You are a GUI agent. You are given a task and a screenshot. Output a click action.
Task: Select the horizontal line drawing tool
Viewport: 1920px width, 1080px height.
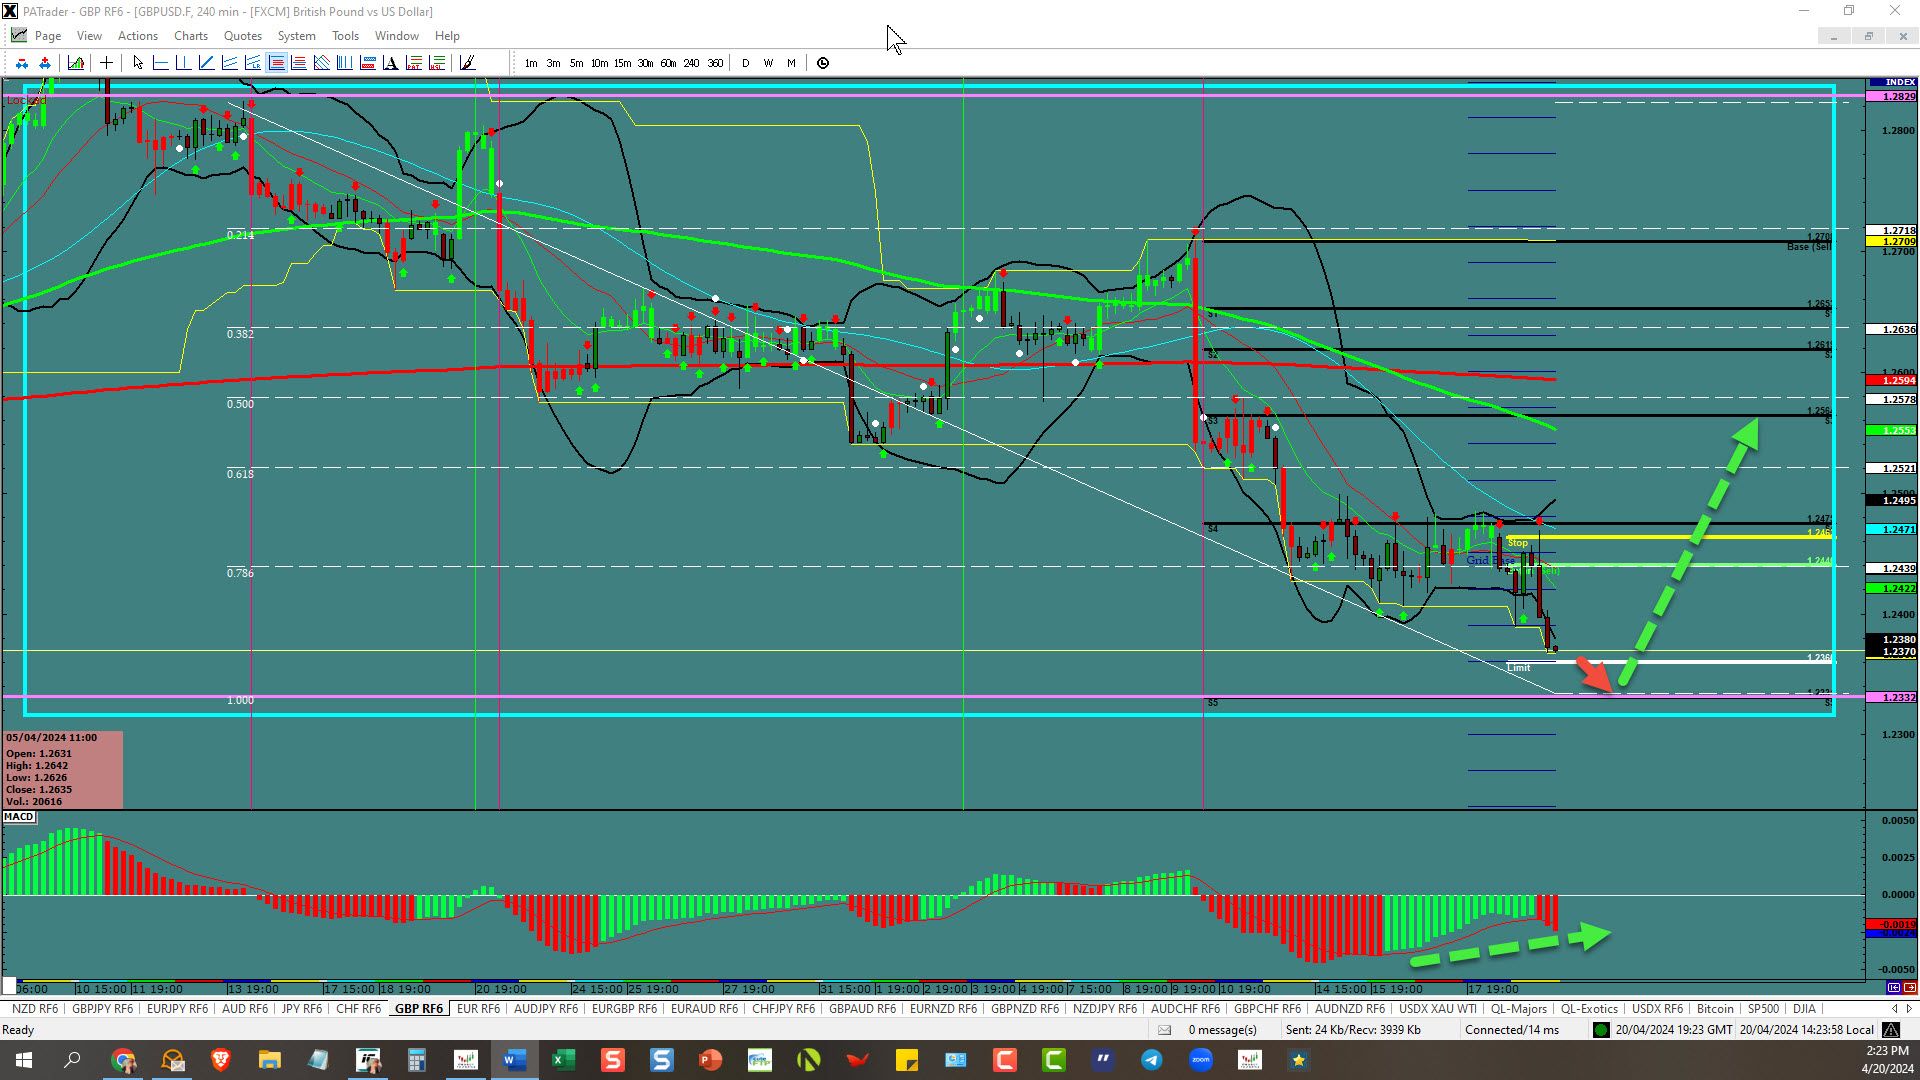coord(160,63)
